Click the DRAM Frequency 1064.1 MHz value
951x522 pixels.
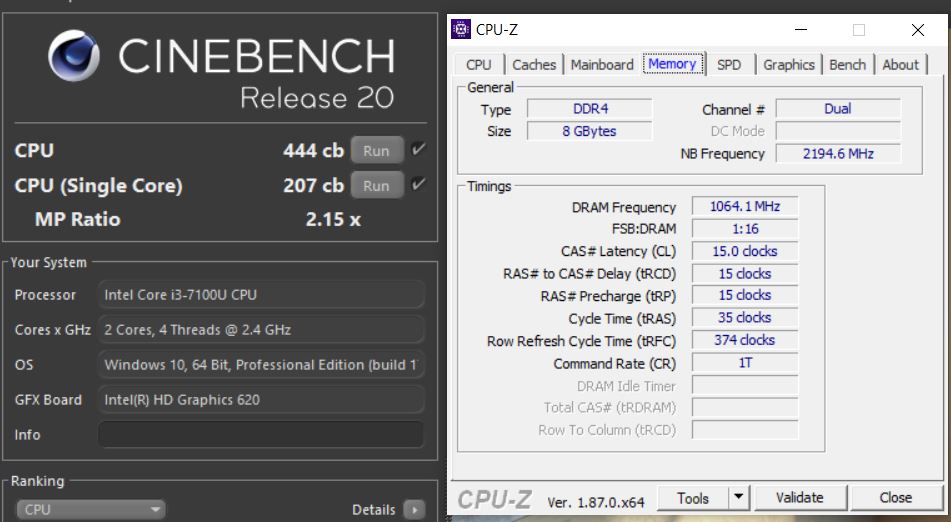tap(745, 207)
